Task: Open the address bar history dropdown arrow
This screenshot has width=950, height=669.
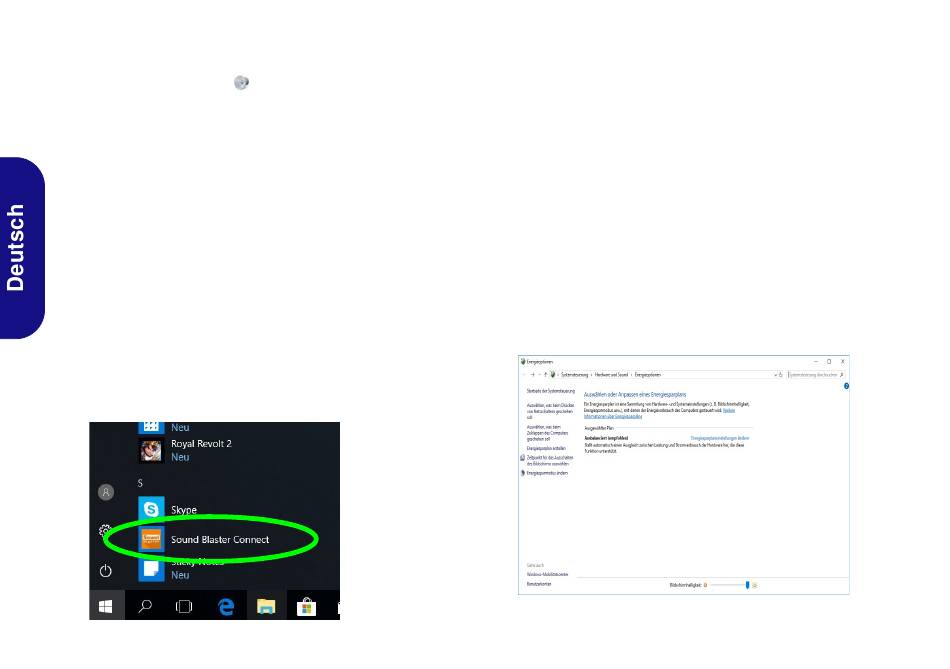Action: 776,375
